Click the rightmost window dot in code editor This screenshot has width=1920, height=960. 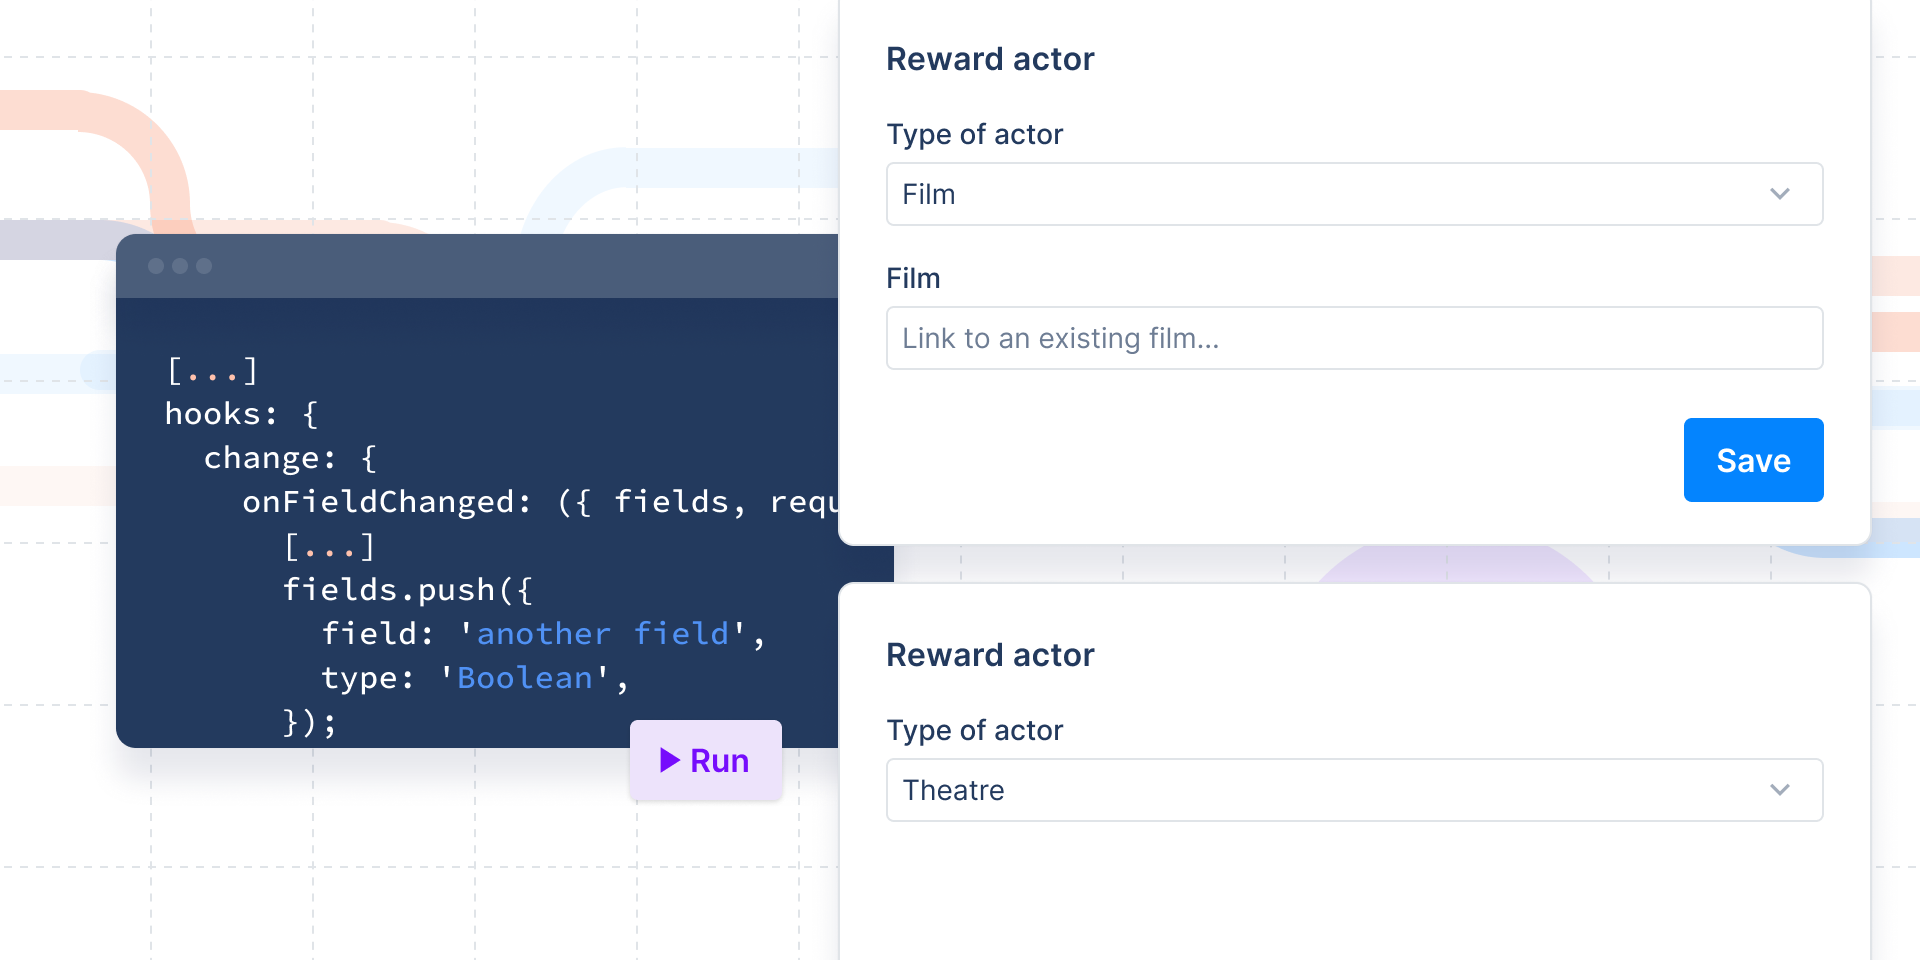coord(203,266)
